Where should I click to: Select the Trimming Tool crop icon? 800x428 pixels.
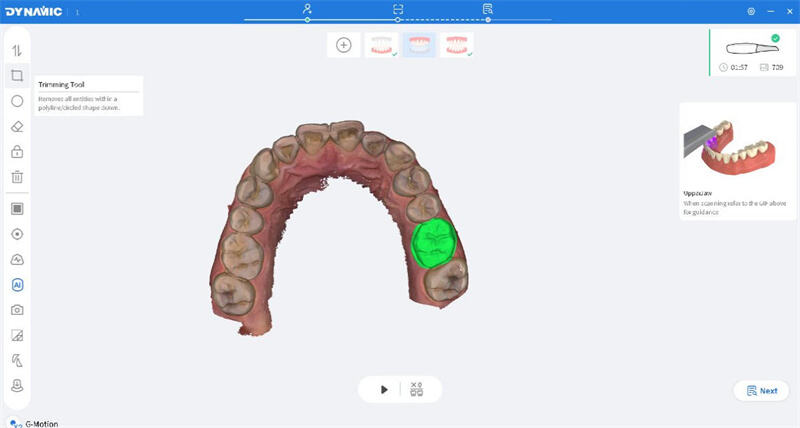(x=17, y=76)
